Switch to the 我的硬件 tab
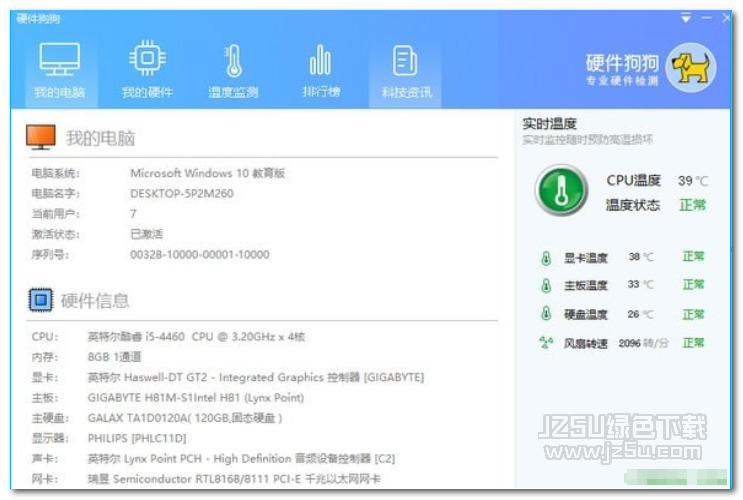 [x=147, y=70]
